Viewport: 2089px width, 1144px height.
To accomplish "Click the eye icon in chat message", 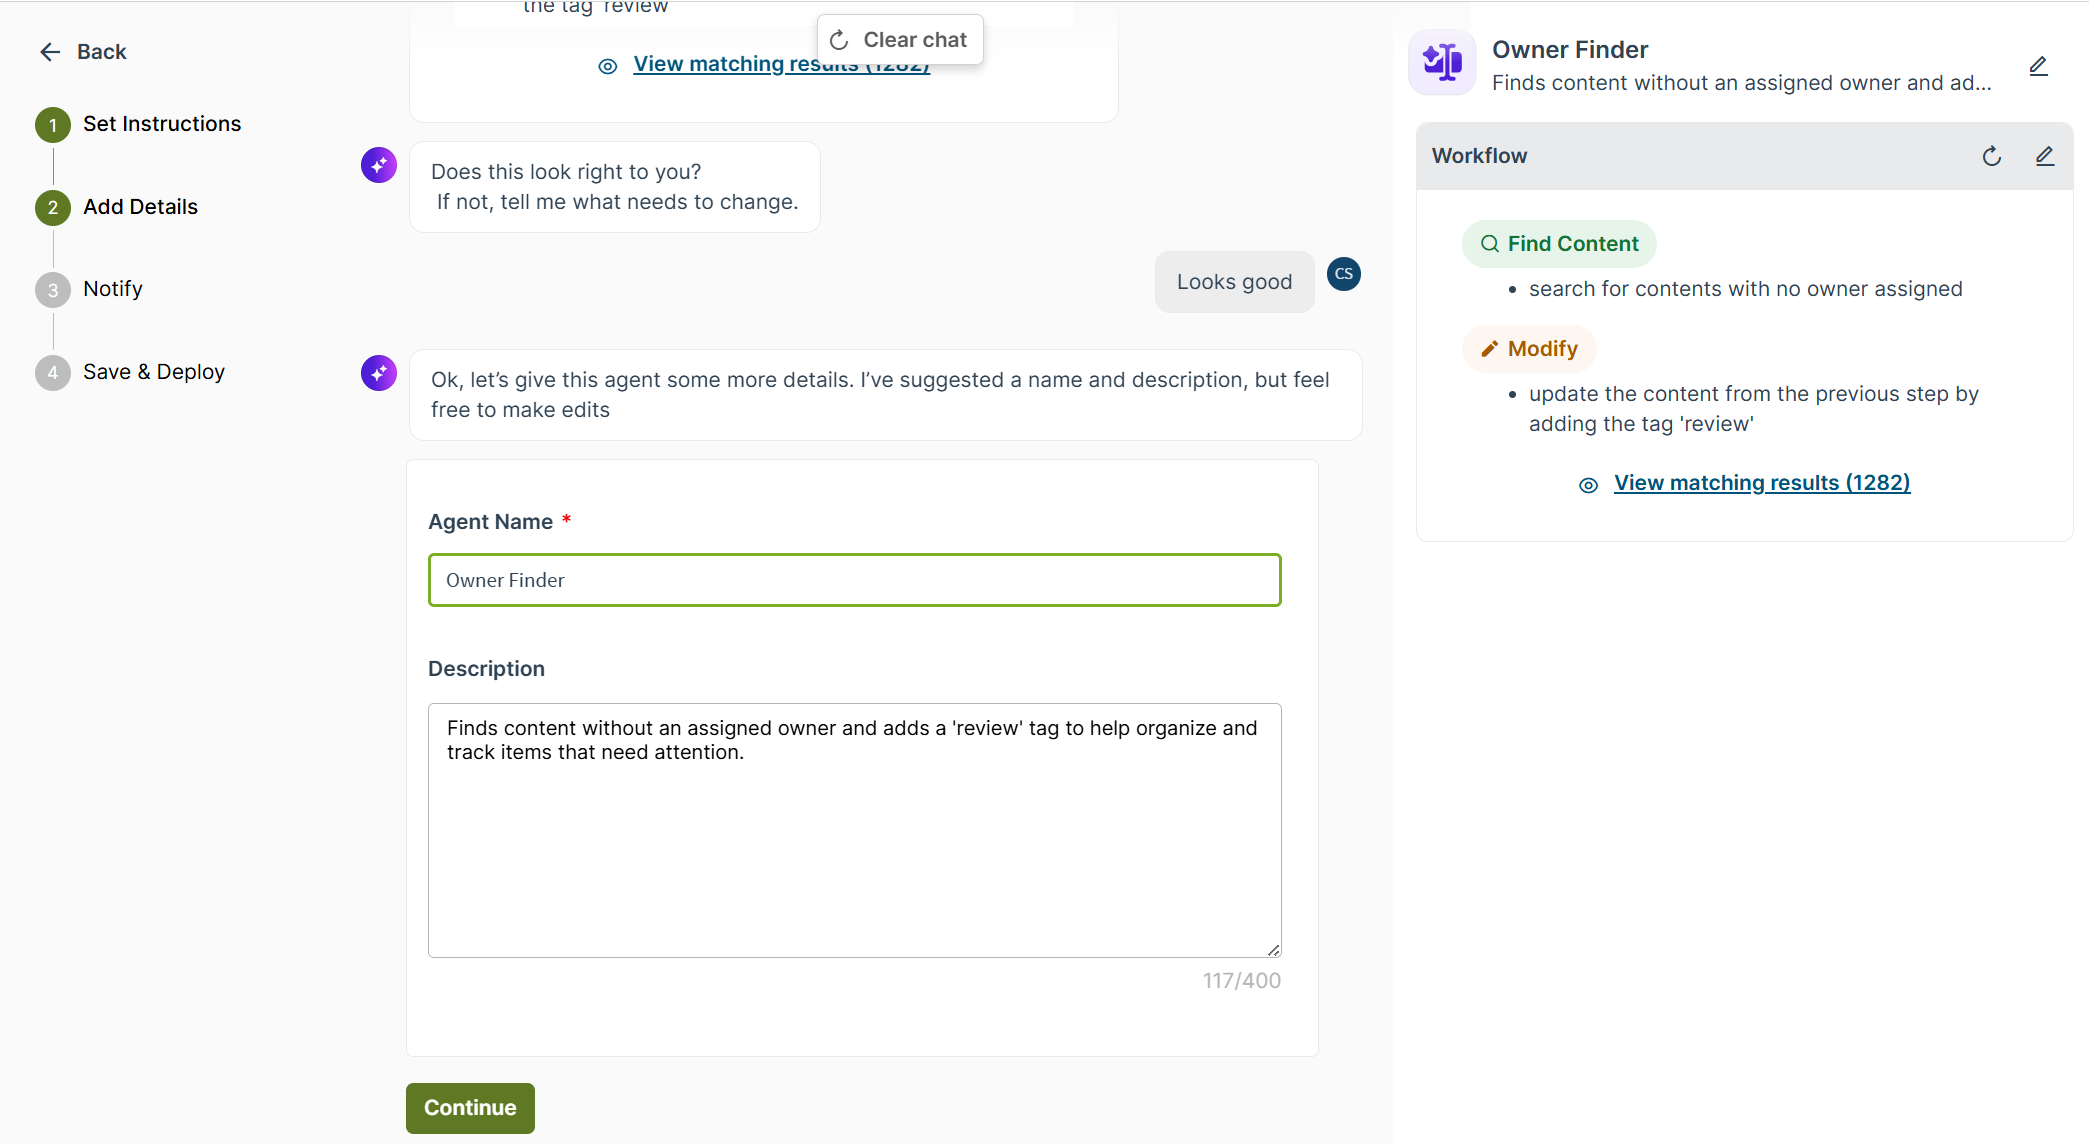I will 607,66.
